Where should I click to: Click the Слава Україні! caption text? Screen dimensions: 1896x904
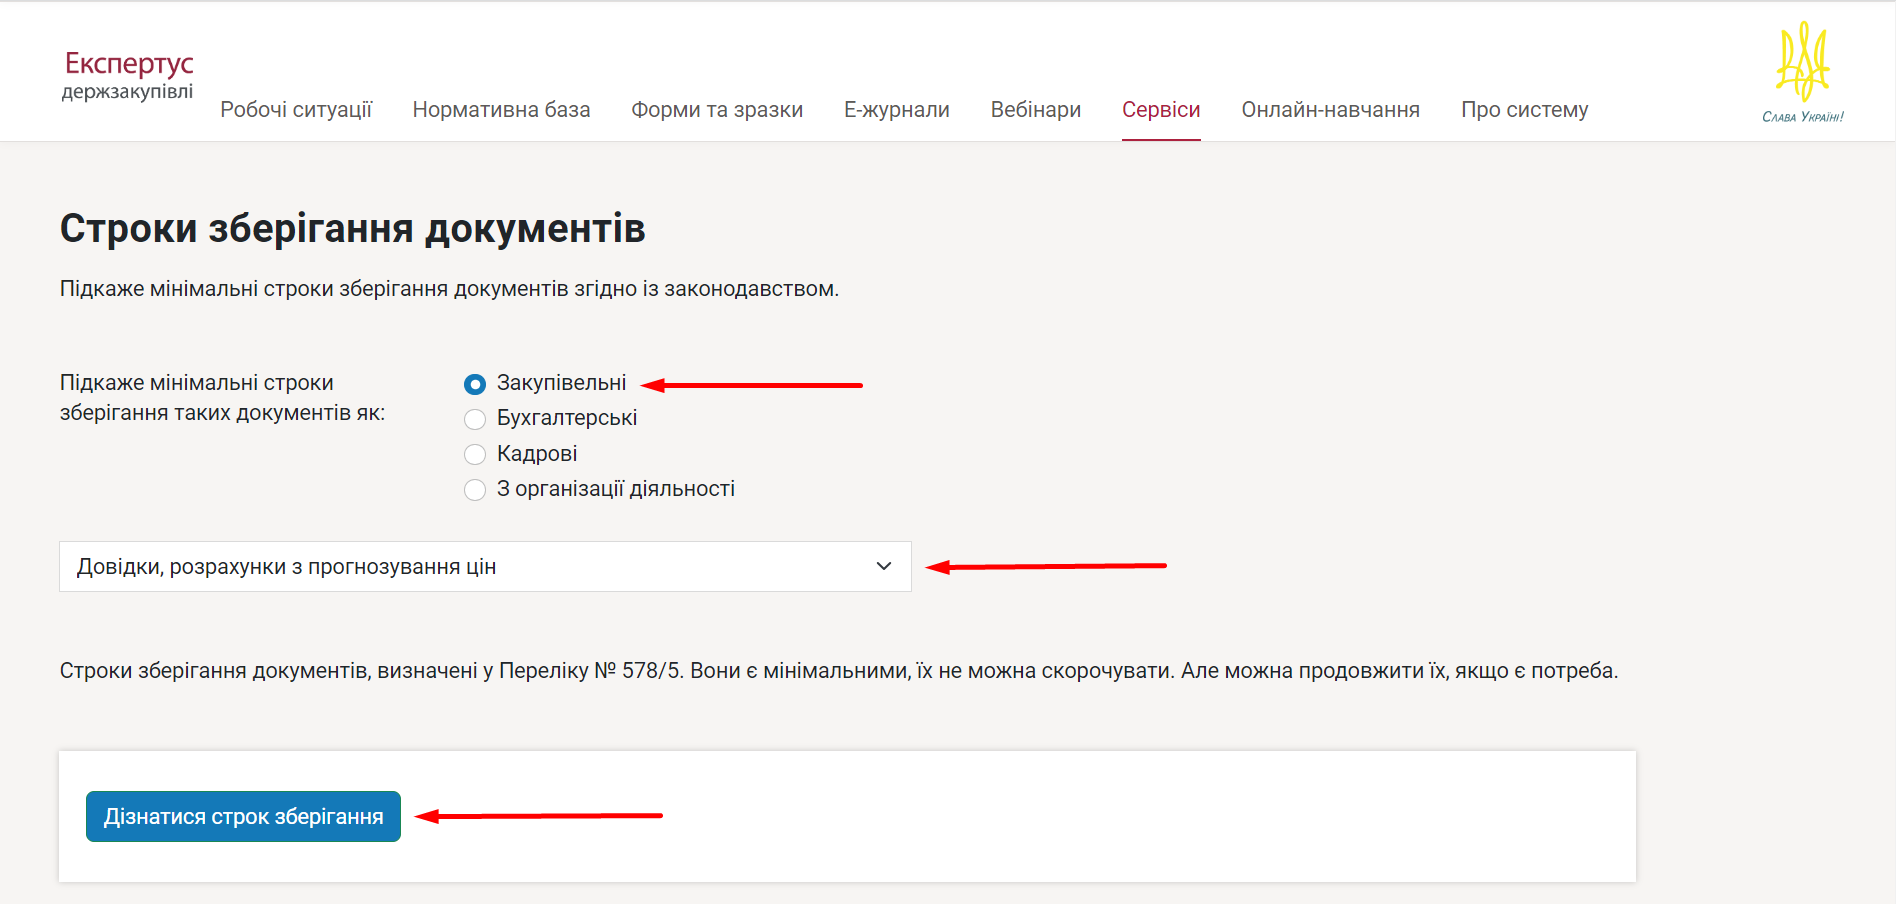[1802, 117]
